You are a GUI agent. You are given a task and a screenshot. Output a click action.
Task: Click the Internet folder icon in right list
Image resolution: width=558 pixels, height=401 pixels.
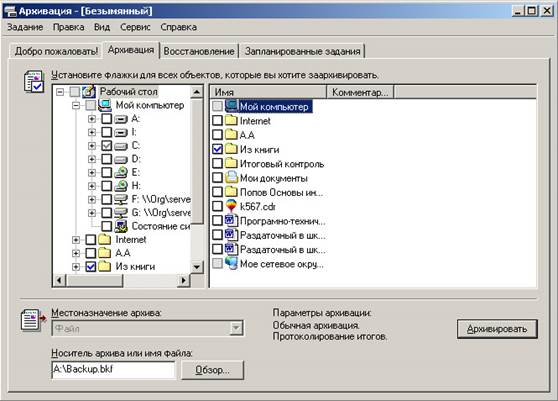coord(231,120)
